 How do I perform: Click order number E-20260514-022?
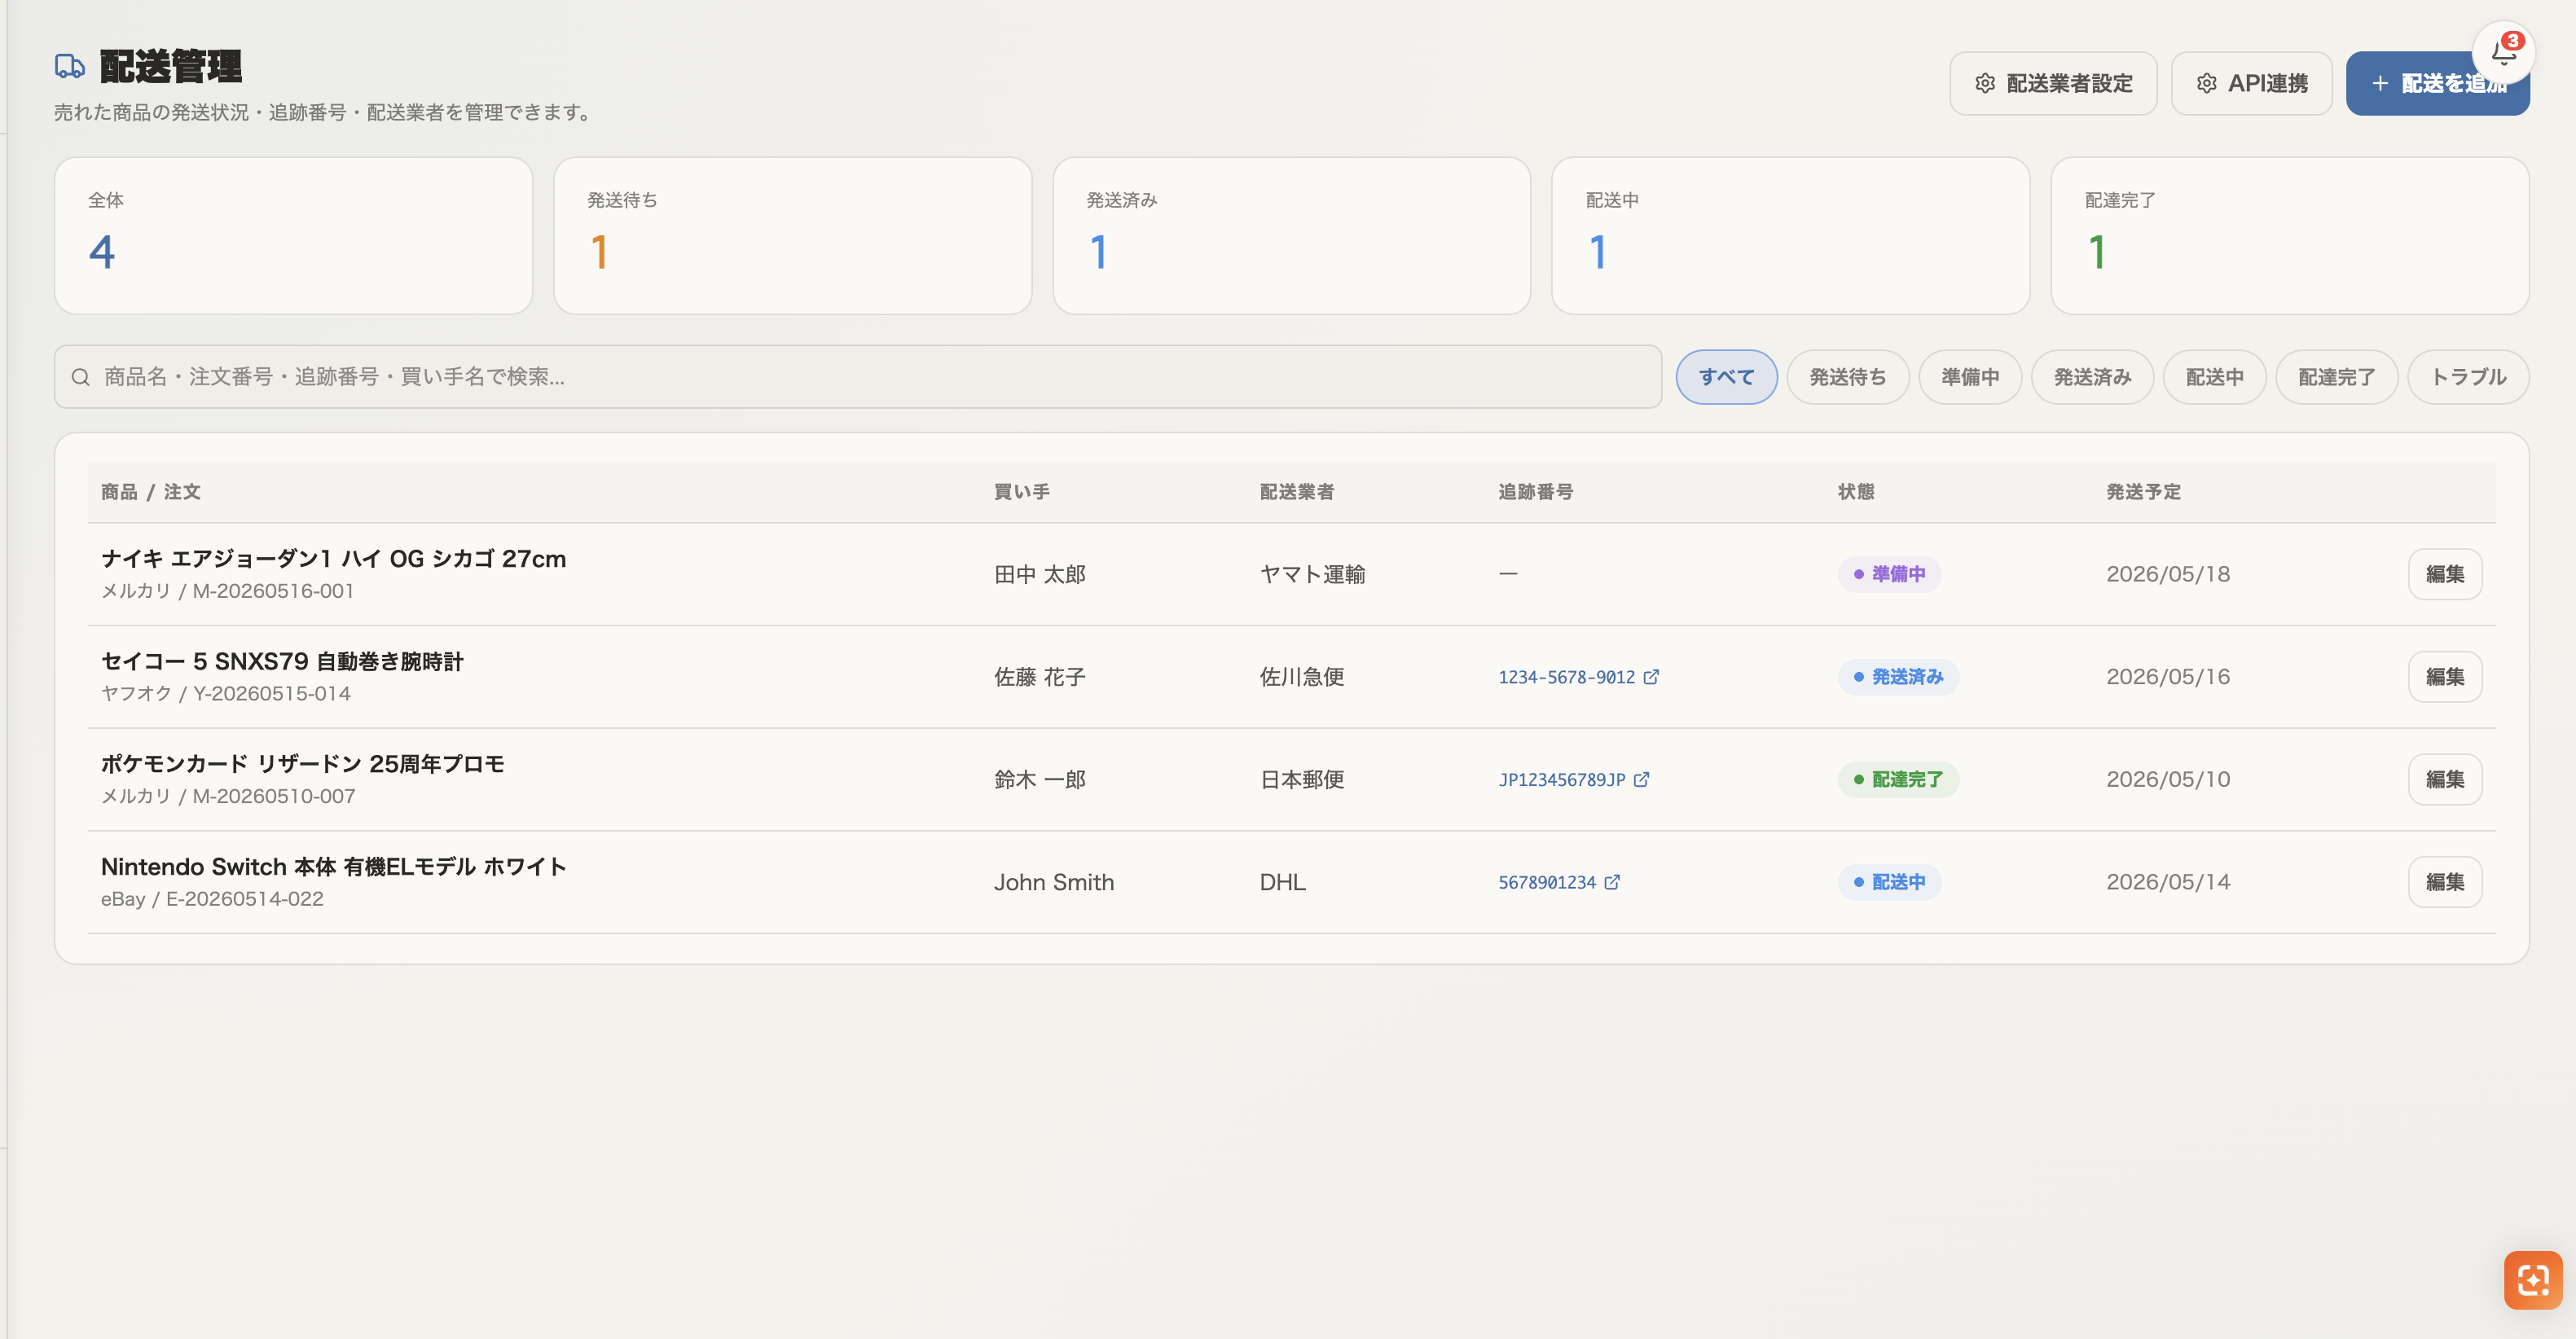(244, 899)
